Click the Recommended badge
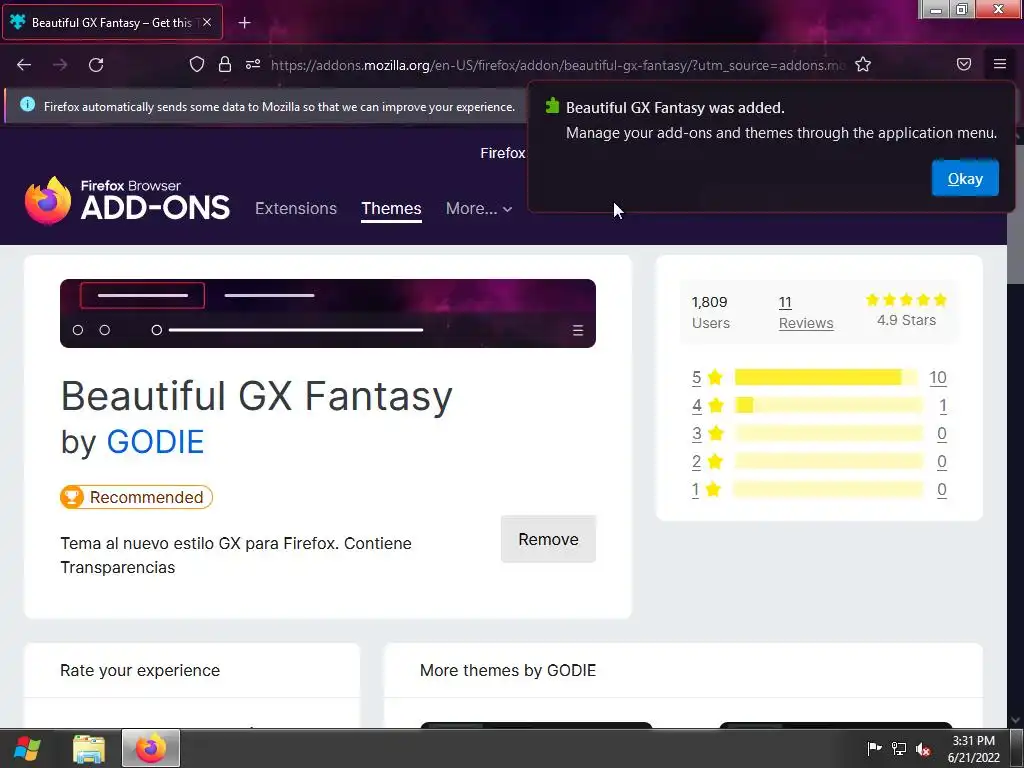This screenshot has width=1024, height=768. [136, 497]
